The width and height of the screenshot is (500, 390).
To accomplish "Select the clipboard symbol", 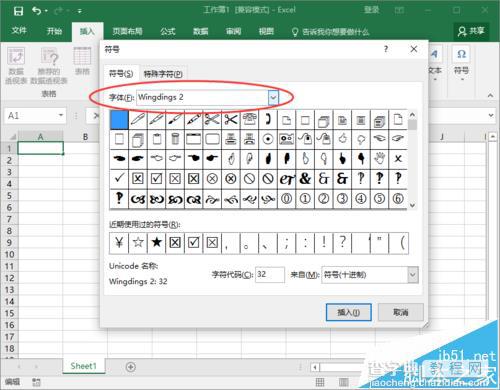I will coord(156,139).
